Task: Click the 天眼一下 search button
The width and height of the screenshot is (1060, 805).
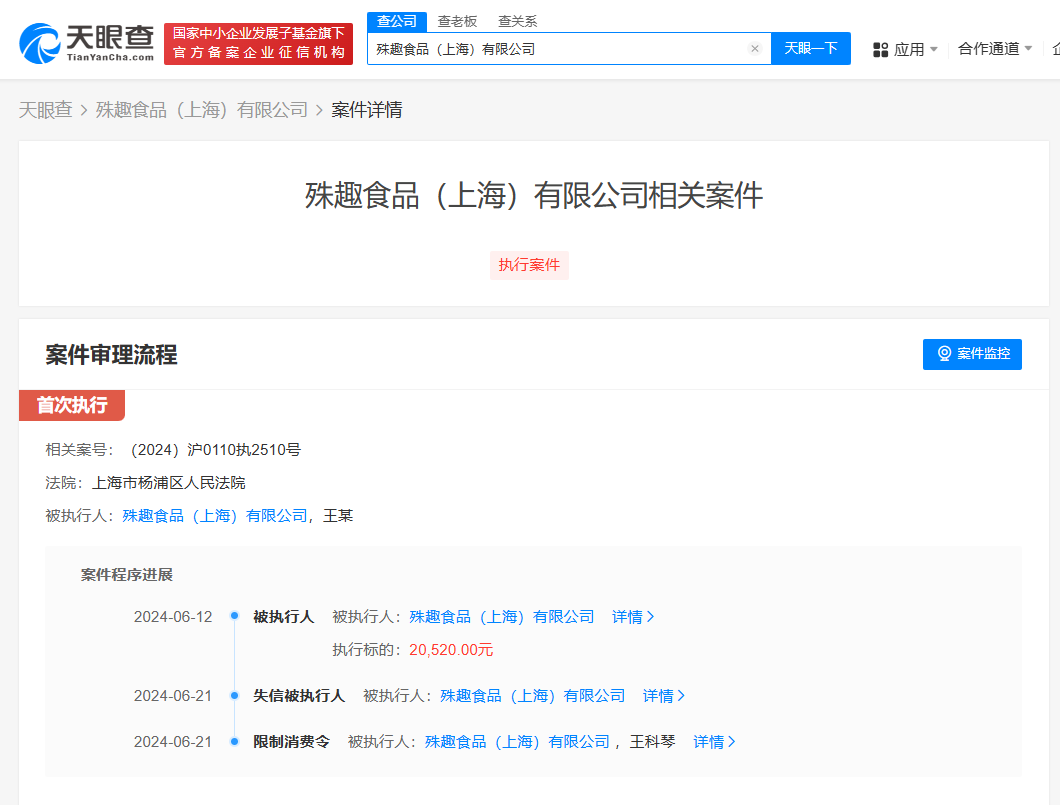Action: (811, 48)
